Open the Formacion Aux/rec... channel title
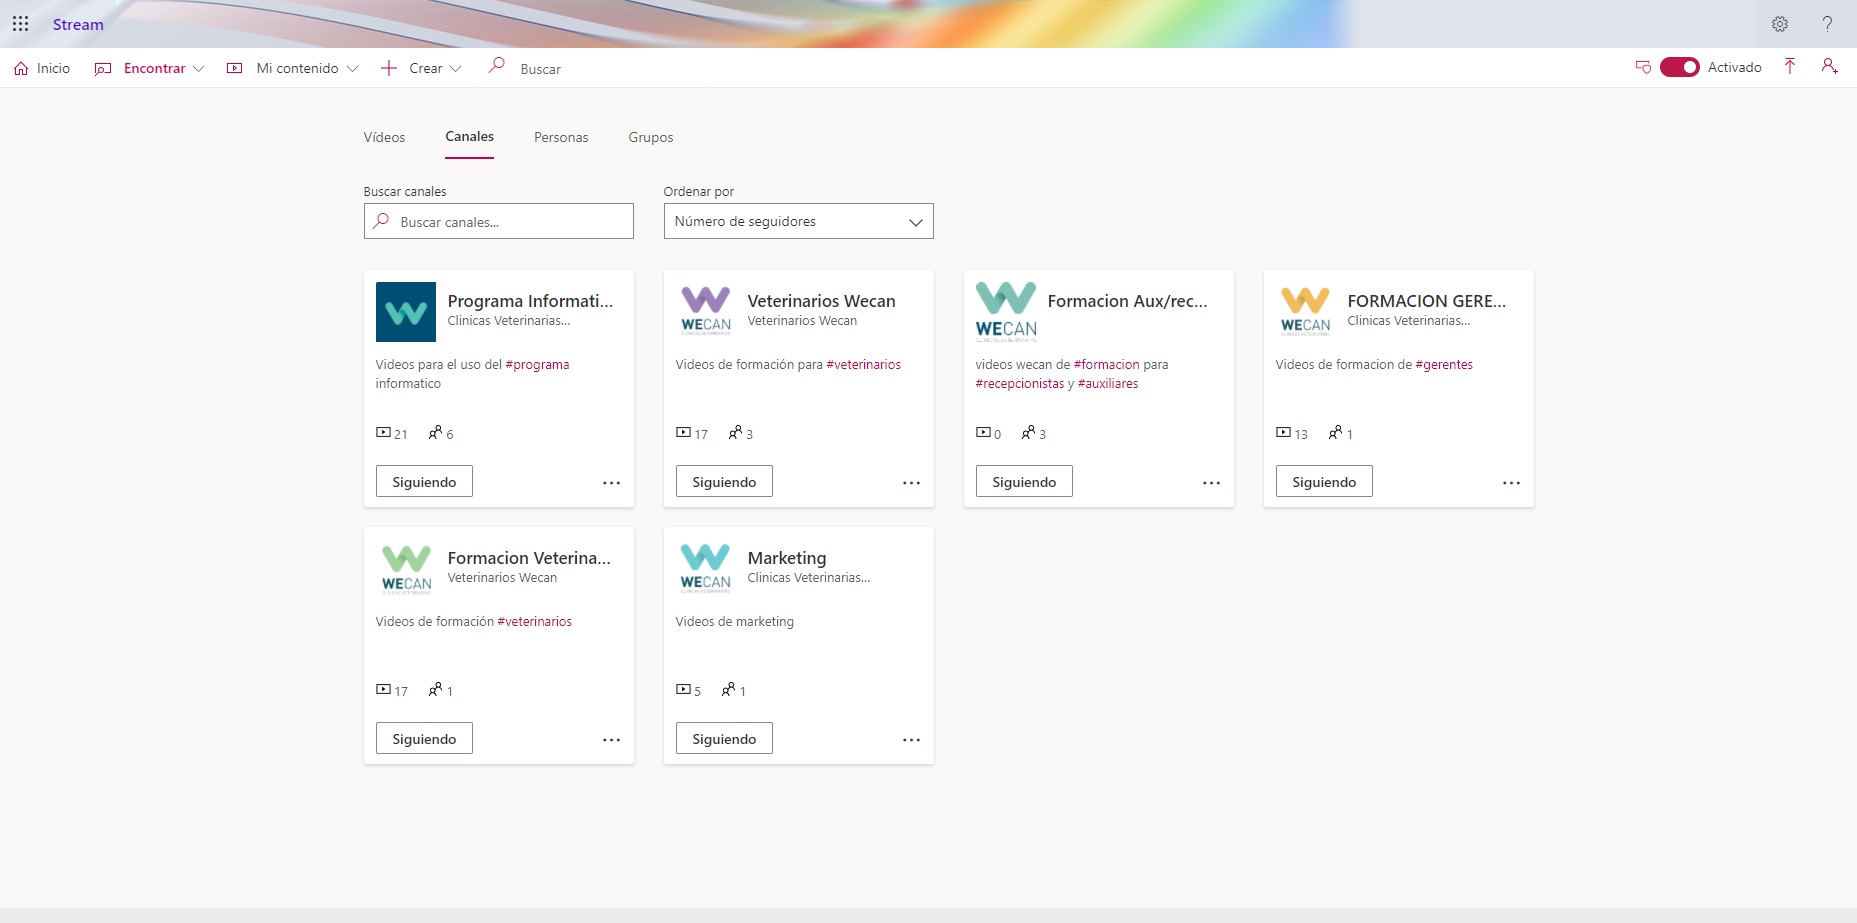Screen dimensions: 1857x923 pos(1127,301)
